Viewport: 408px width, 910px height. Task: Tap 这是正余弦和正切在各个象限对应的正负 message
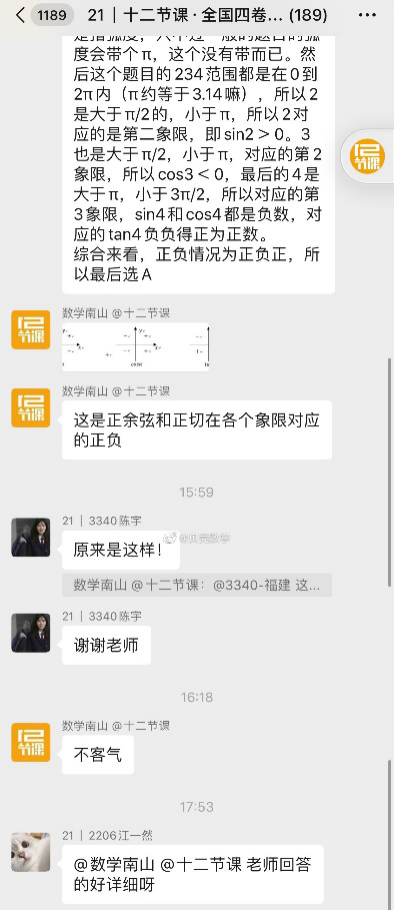pyautogui.click(x=197, y=430)
